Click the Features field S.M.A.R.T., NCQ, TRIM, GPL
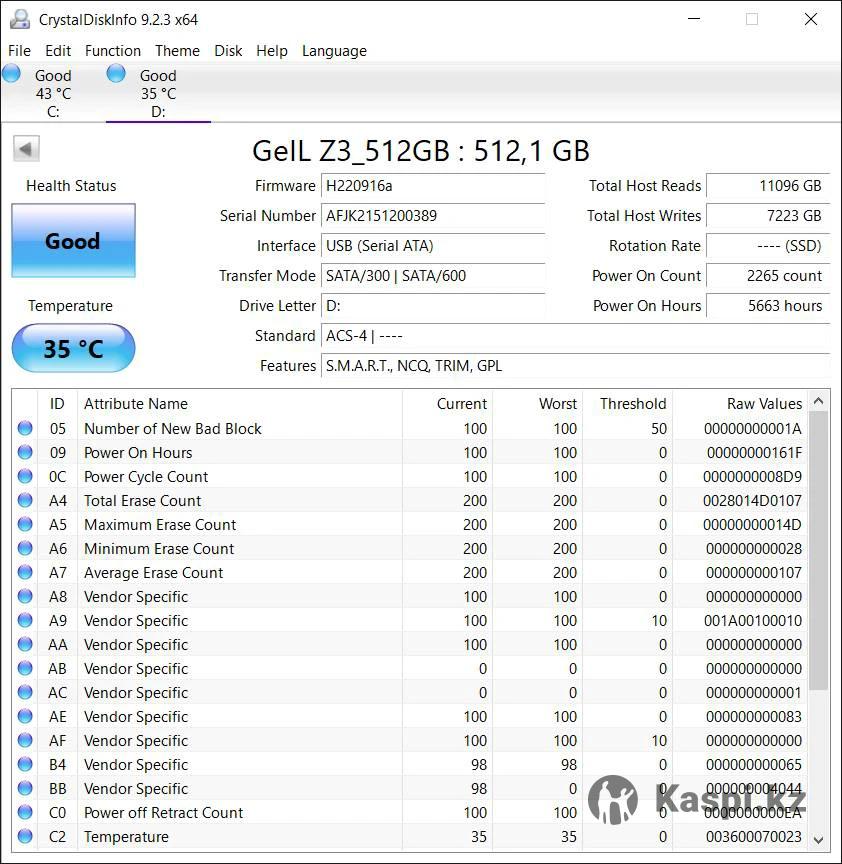The image size is (842, 864). click(x=575, y=366)
